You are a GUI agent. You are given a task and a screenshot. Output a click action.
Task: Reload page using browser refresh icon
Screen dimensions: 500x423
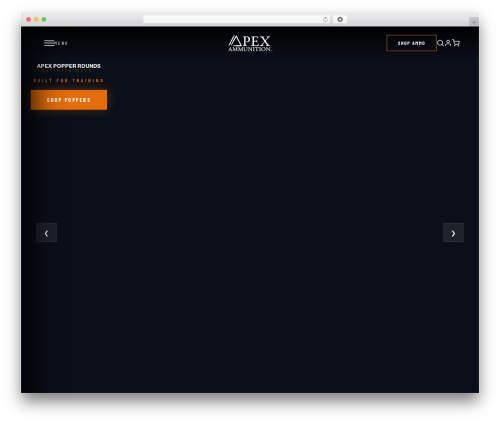pyautogui.click(x=325, y=19)
